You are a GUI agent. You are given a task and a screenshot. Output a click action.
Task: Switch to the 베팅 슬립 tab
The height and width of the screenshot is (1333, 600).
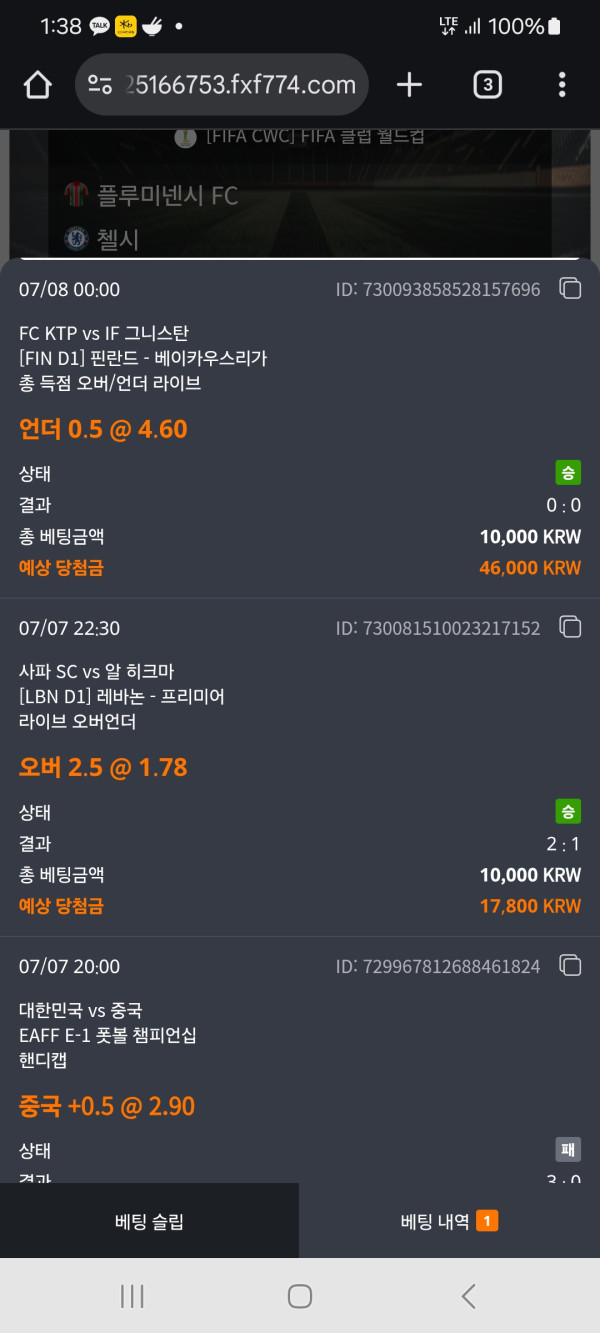(x=149, y=1221)
